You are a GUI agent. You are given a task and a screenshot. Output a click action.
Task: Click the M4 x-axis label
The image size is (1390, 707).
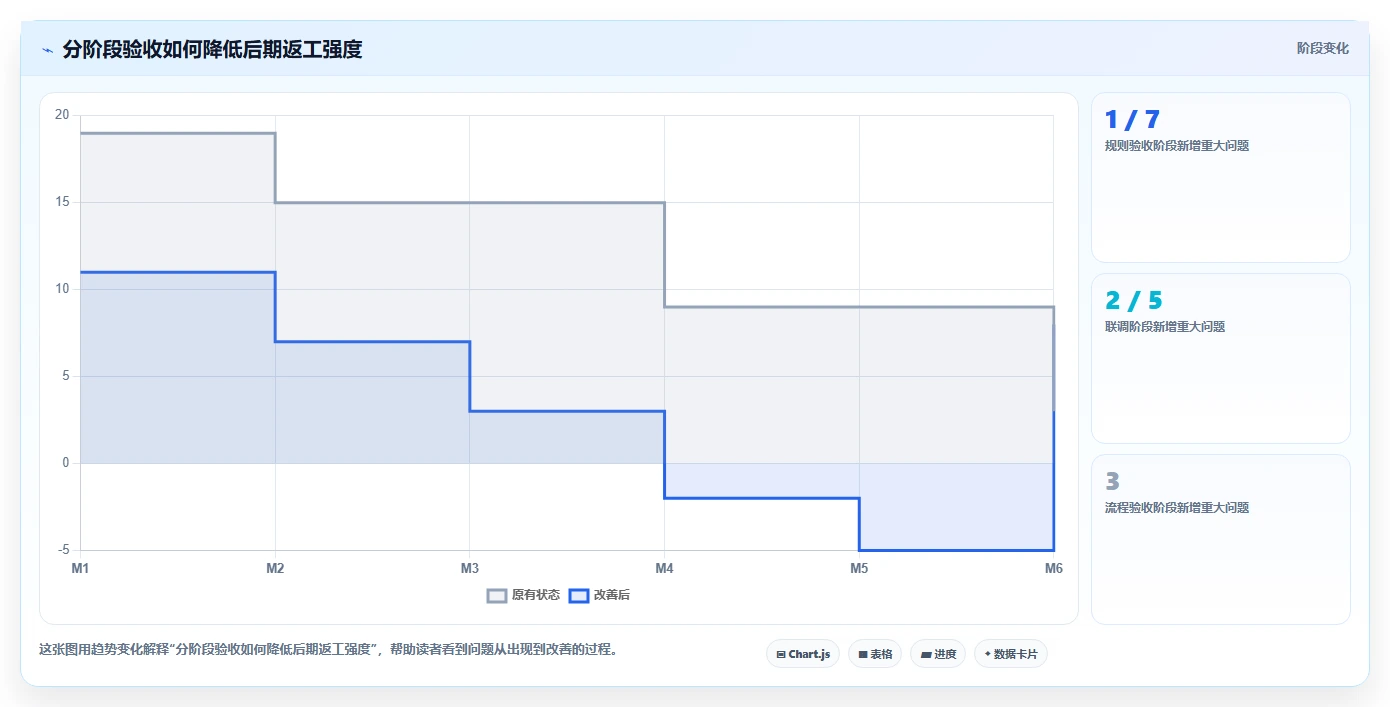(x=664, y=568)
